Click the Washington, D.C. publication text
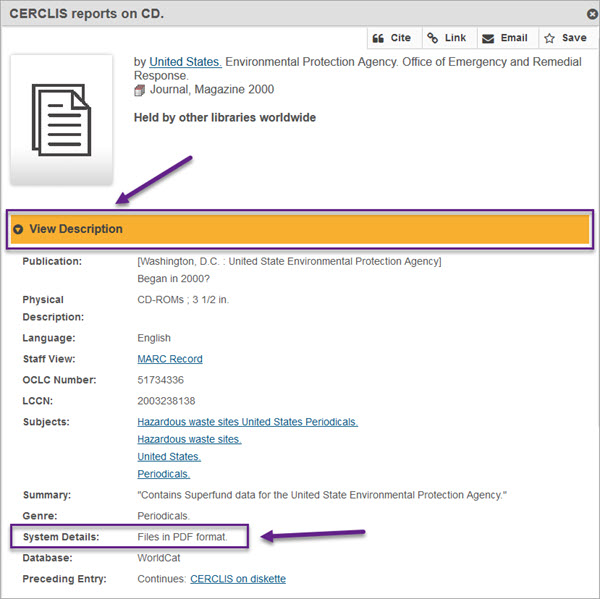Screen dimensions: 600x599 pyautogui.click(x=289, y=261)
